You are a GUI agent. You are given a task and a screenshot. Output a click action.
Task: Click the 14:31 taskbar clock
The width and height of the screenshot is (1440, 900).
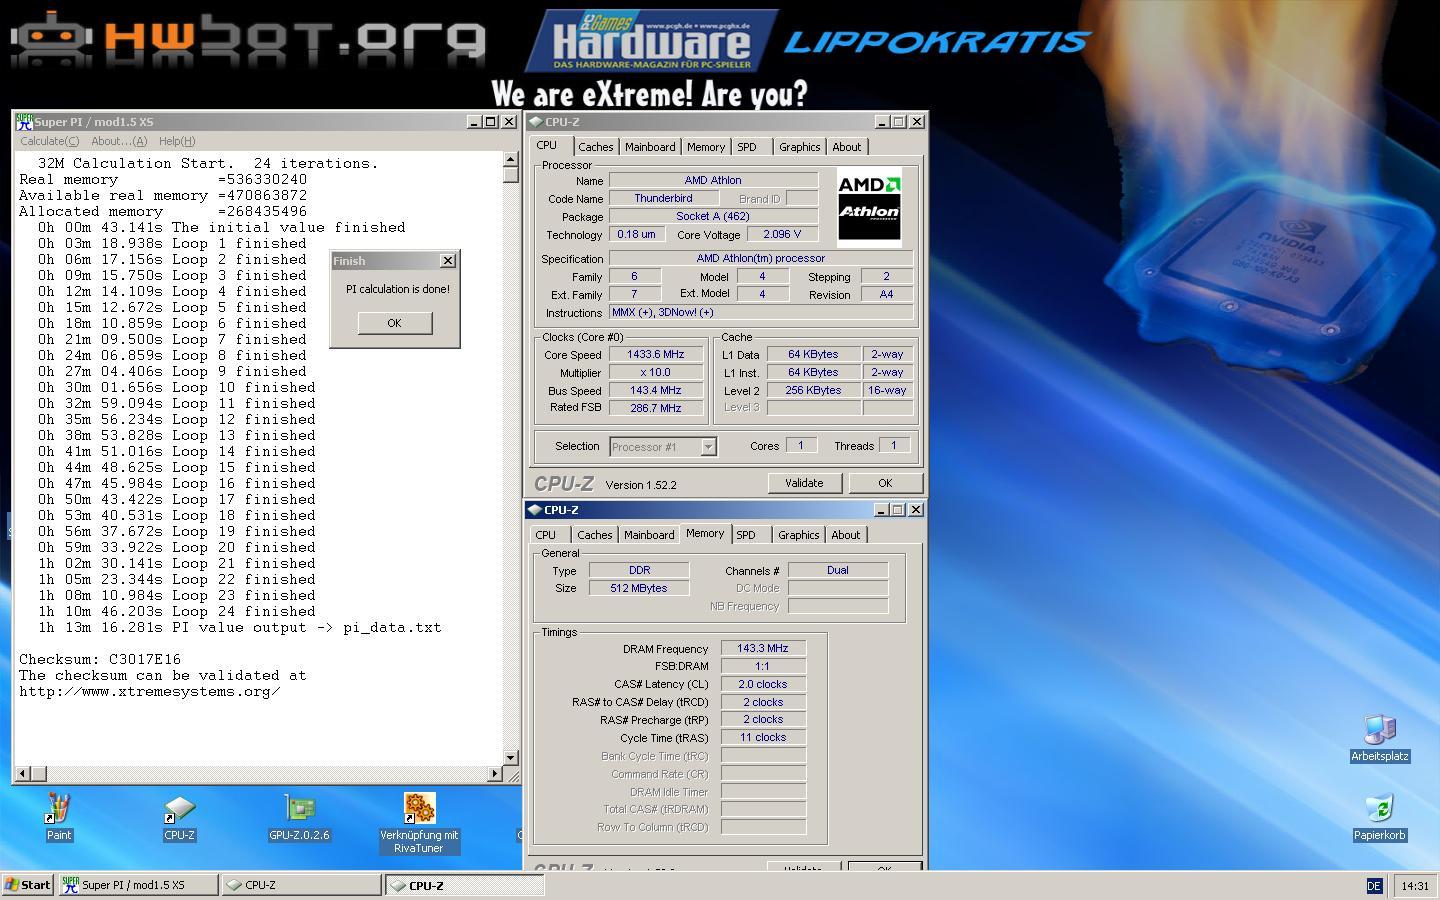pos(1415,886)
